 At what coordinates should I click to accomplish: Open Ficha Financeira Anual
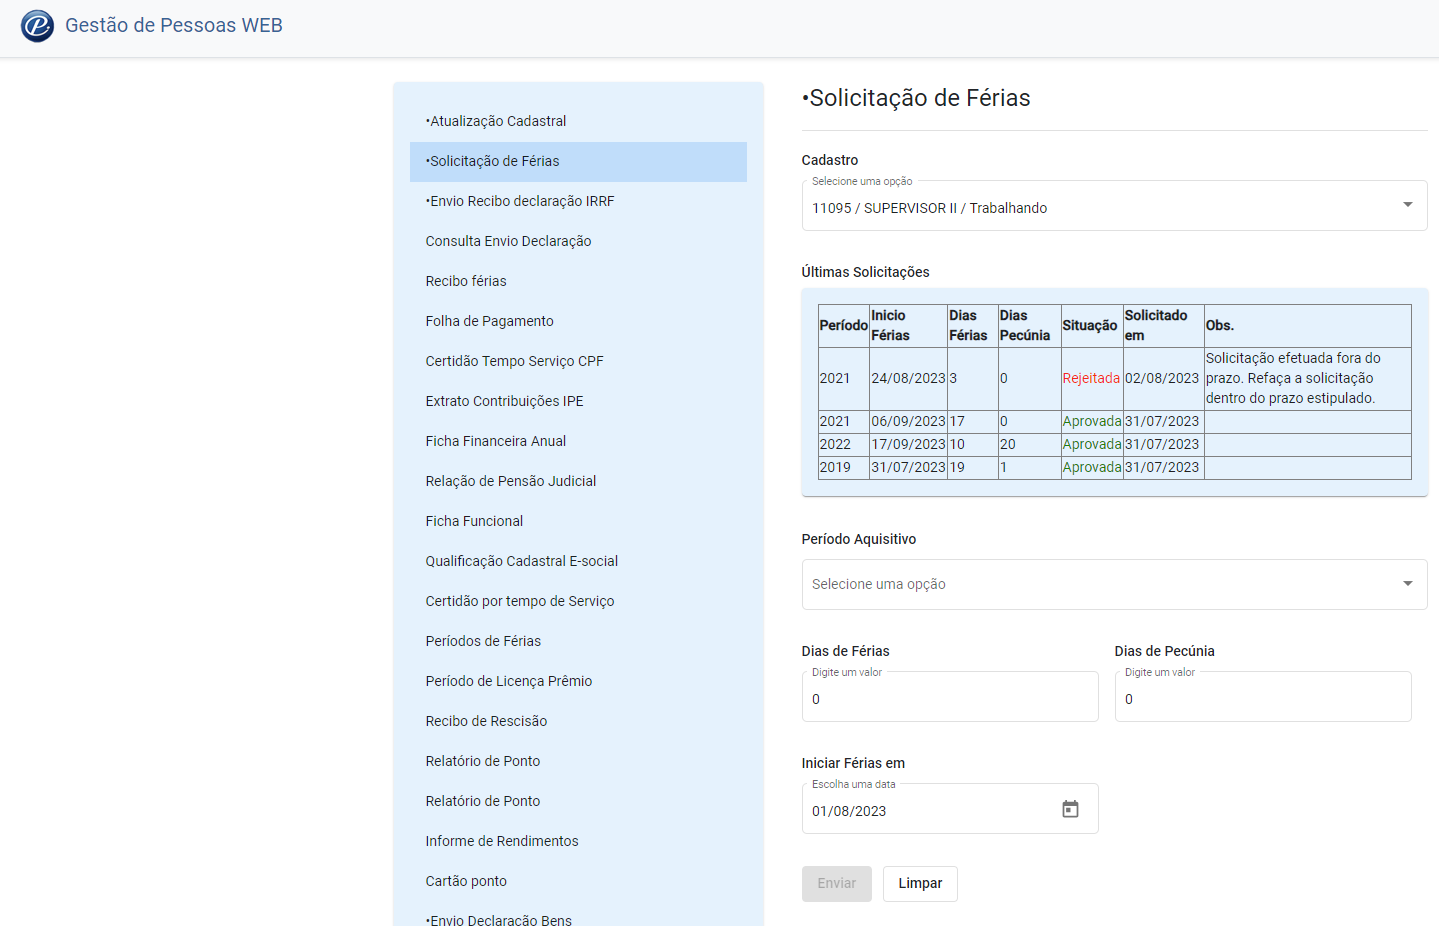point(578,441)
